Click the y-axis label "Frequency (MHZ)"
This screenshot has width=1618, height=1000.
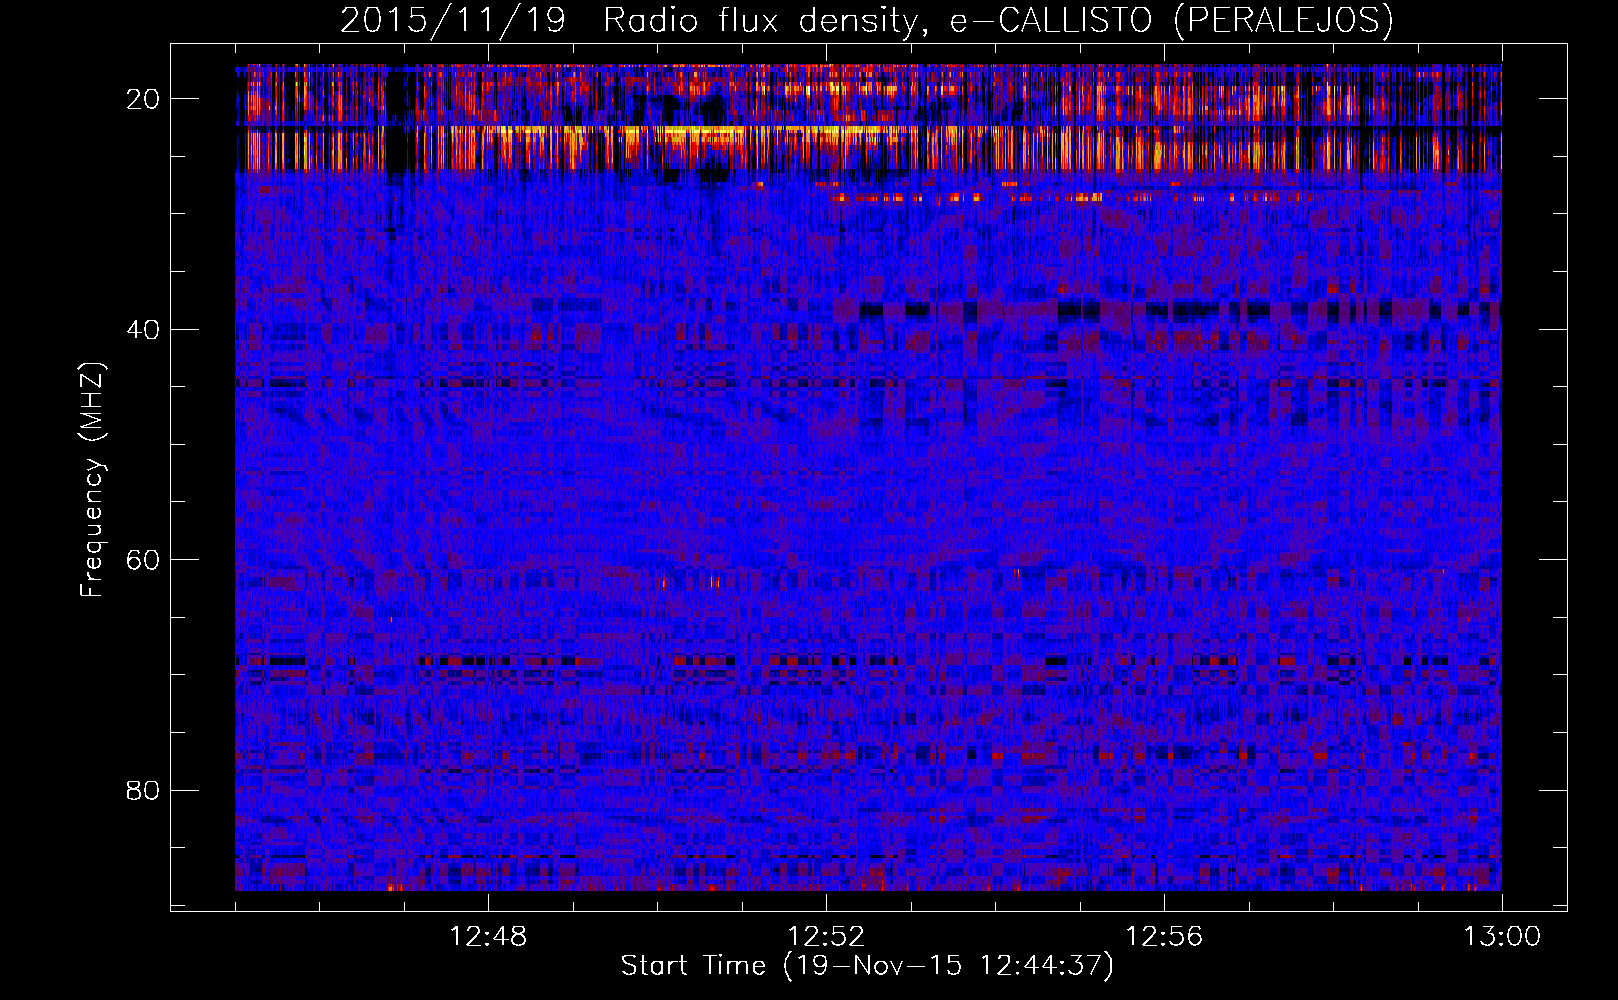click(x=92, y=480)
